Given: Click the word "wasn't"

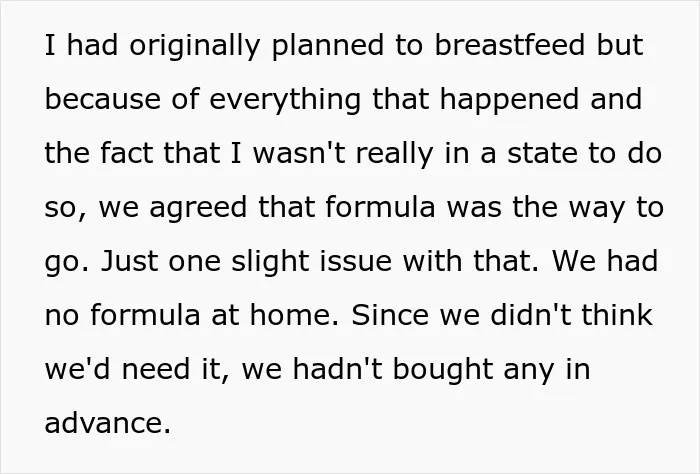Looking at the screenshot, I should (299, 153).
